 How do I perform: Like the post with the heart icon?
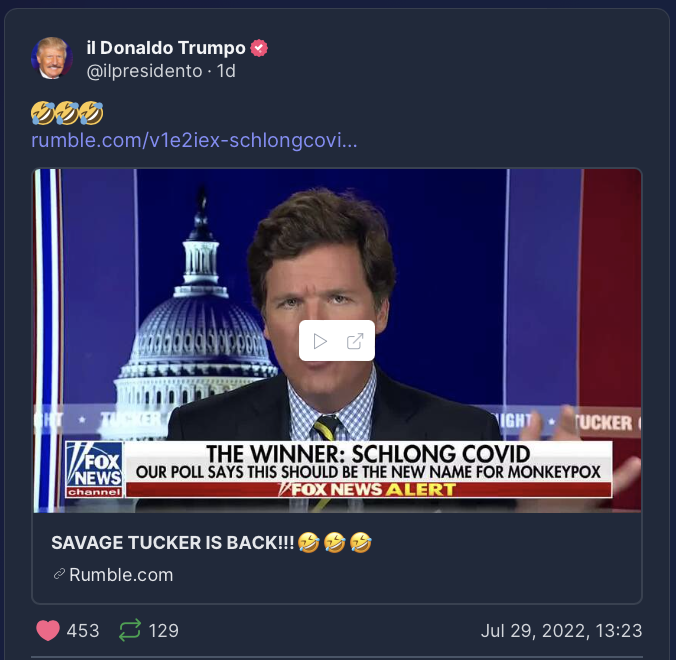coord(47,630)
